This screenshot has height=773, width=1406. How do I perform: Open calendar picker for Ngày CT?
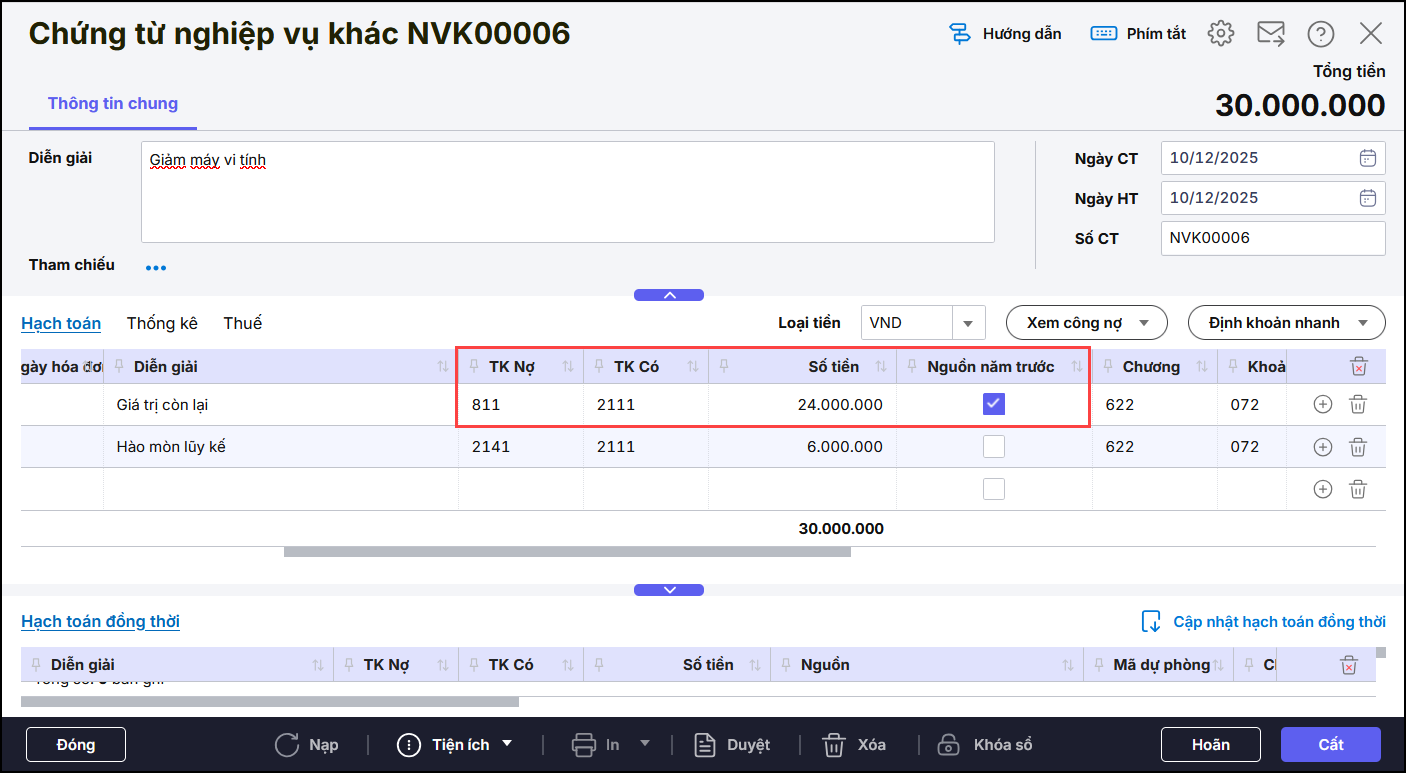tap(1367, 158)
